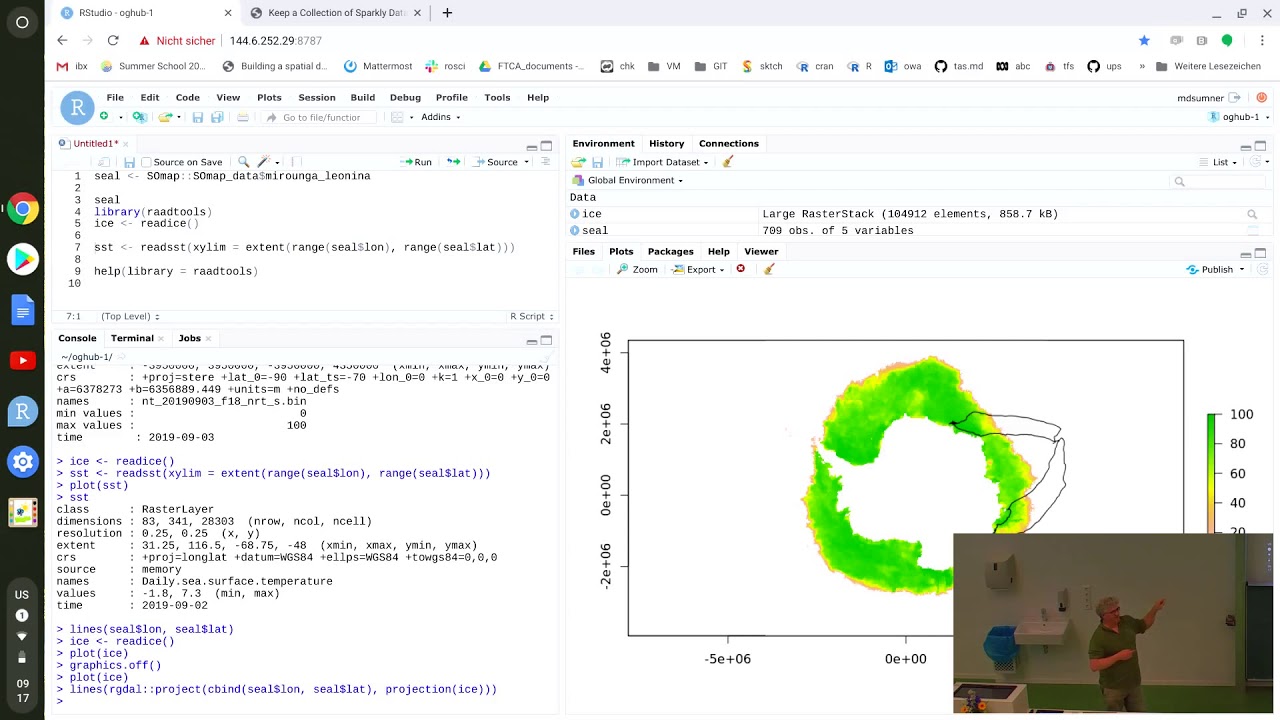
Task: Open the Import Dataset dropdown
Action: (x=662, y=162)
